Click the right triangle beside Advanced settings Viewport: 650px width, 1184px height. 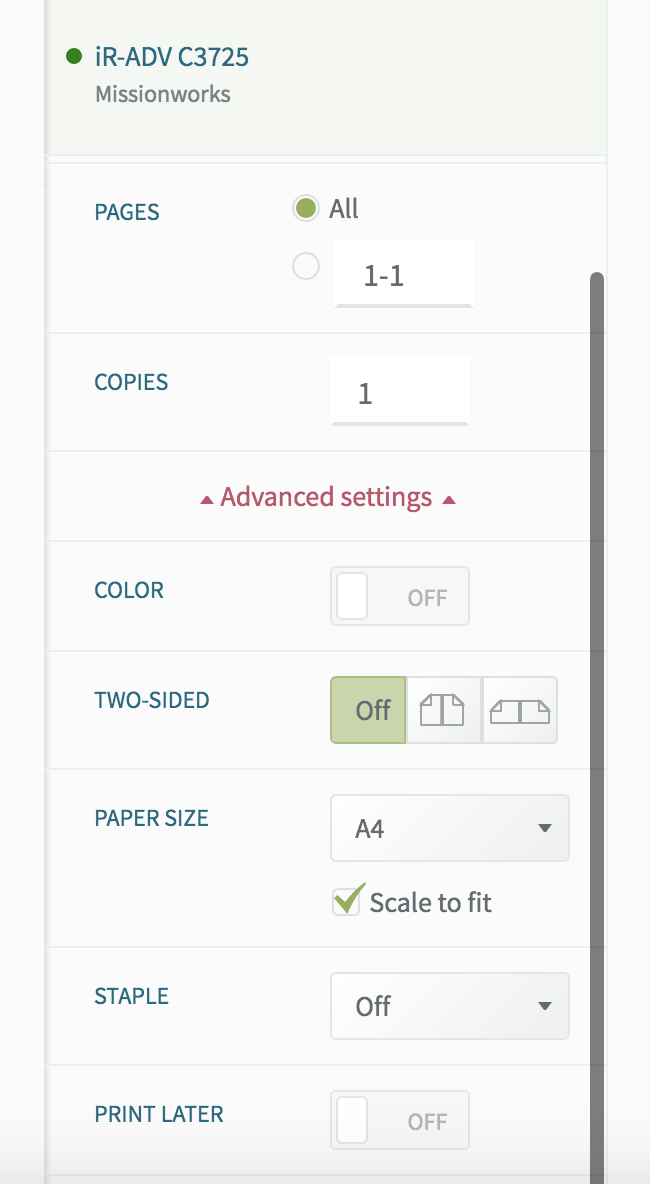pyautogui.click(x=448, y=500)
